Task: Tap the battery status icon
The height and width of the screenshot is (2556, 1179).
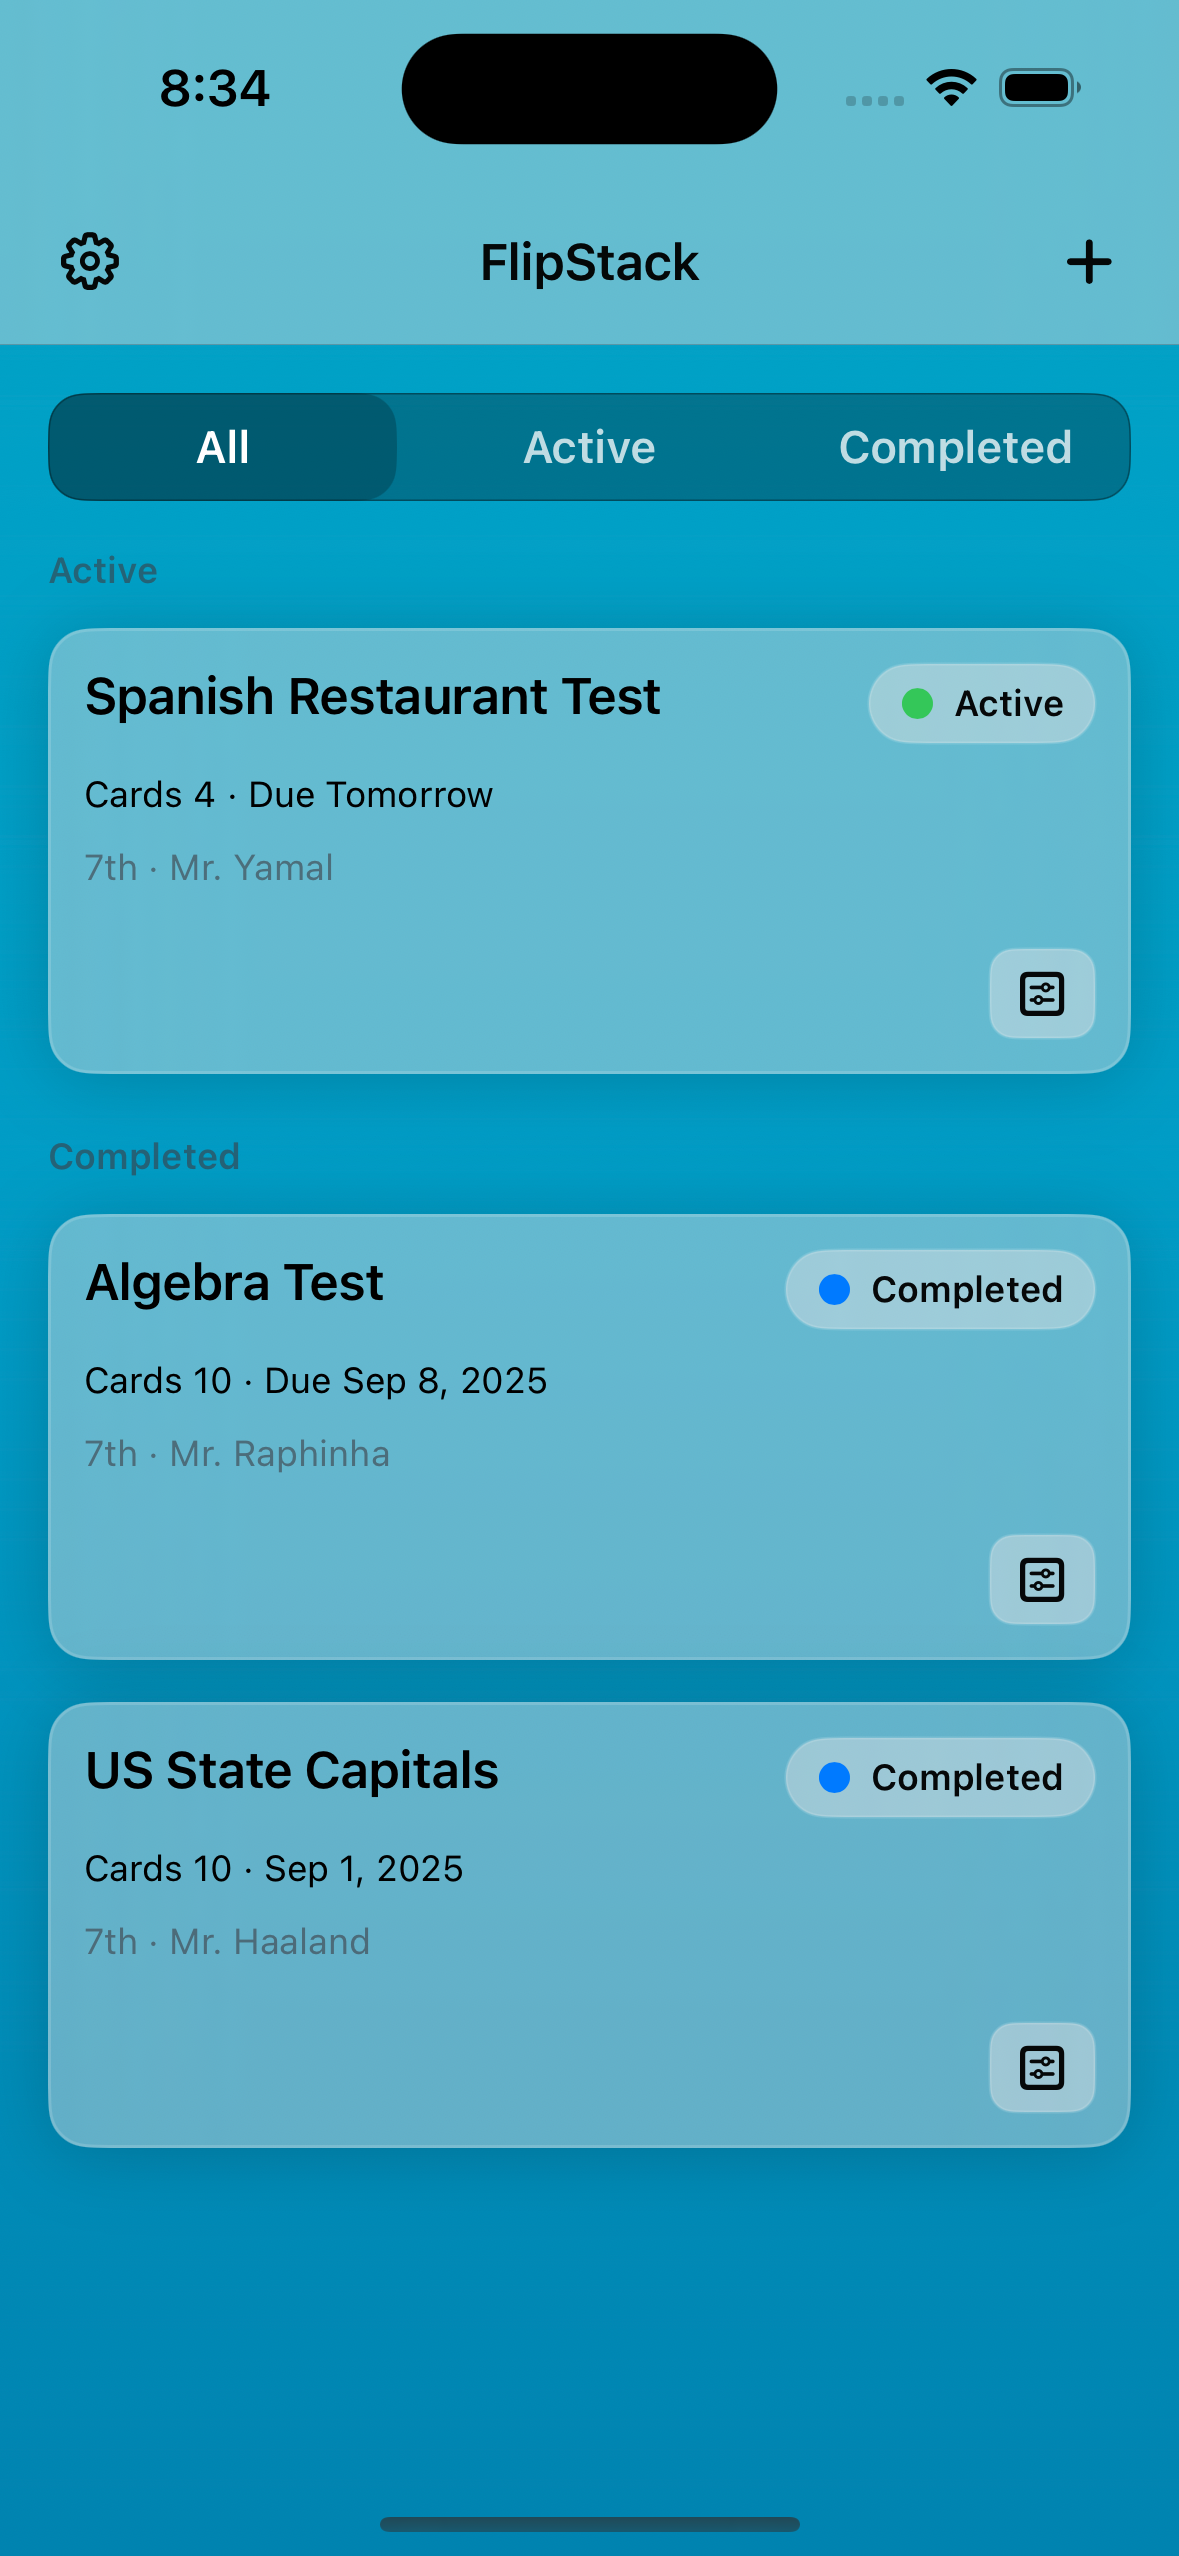Action: [x=1039, y=88]
